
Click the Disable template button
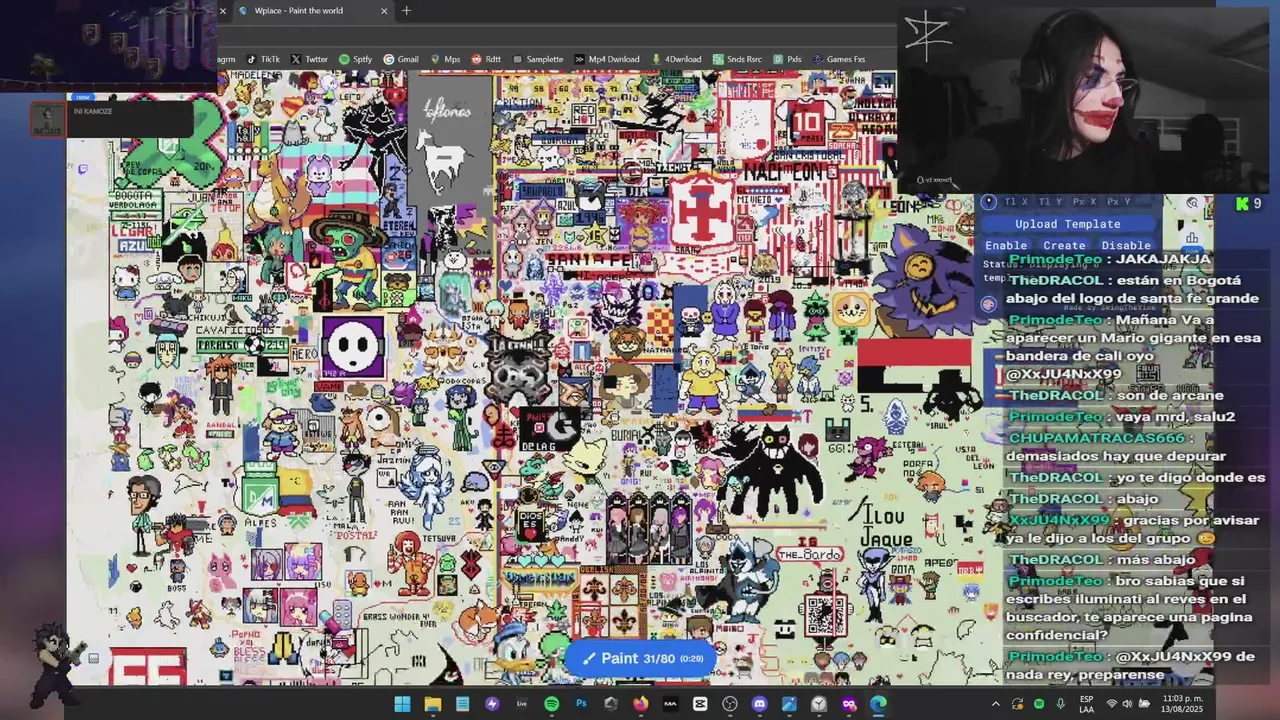pos(1126,245)
